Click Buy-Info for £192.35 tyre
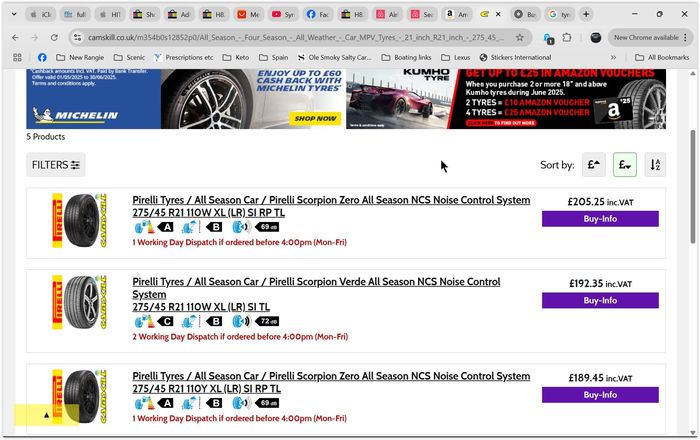Viewport: 700px width, 440px height. pos(600,300)
